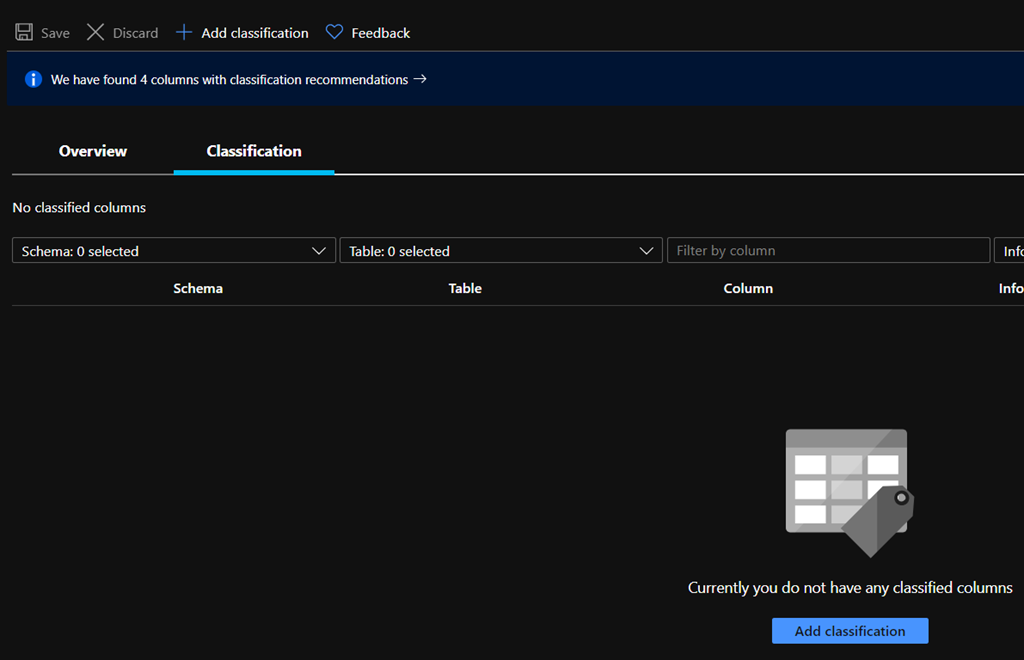Sort by the Schema column header
The height and width of the screenshot is (660, 1024).
tap(198, 288)
